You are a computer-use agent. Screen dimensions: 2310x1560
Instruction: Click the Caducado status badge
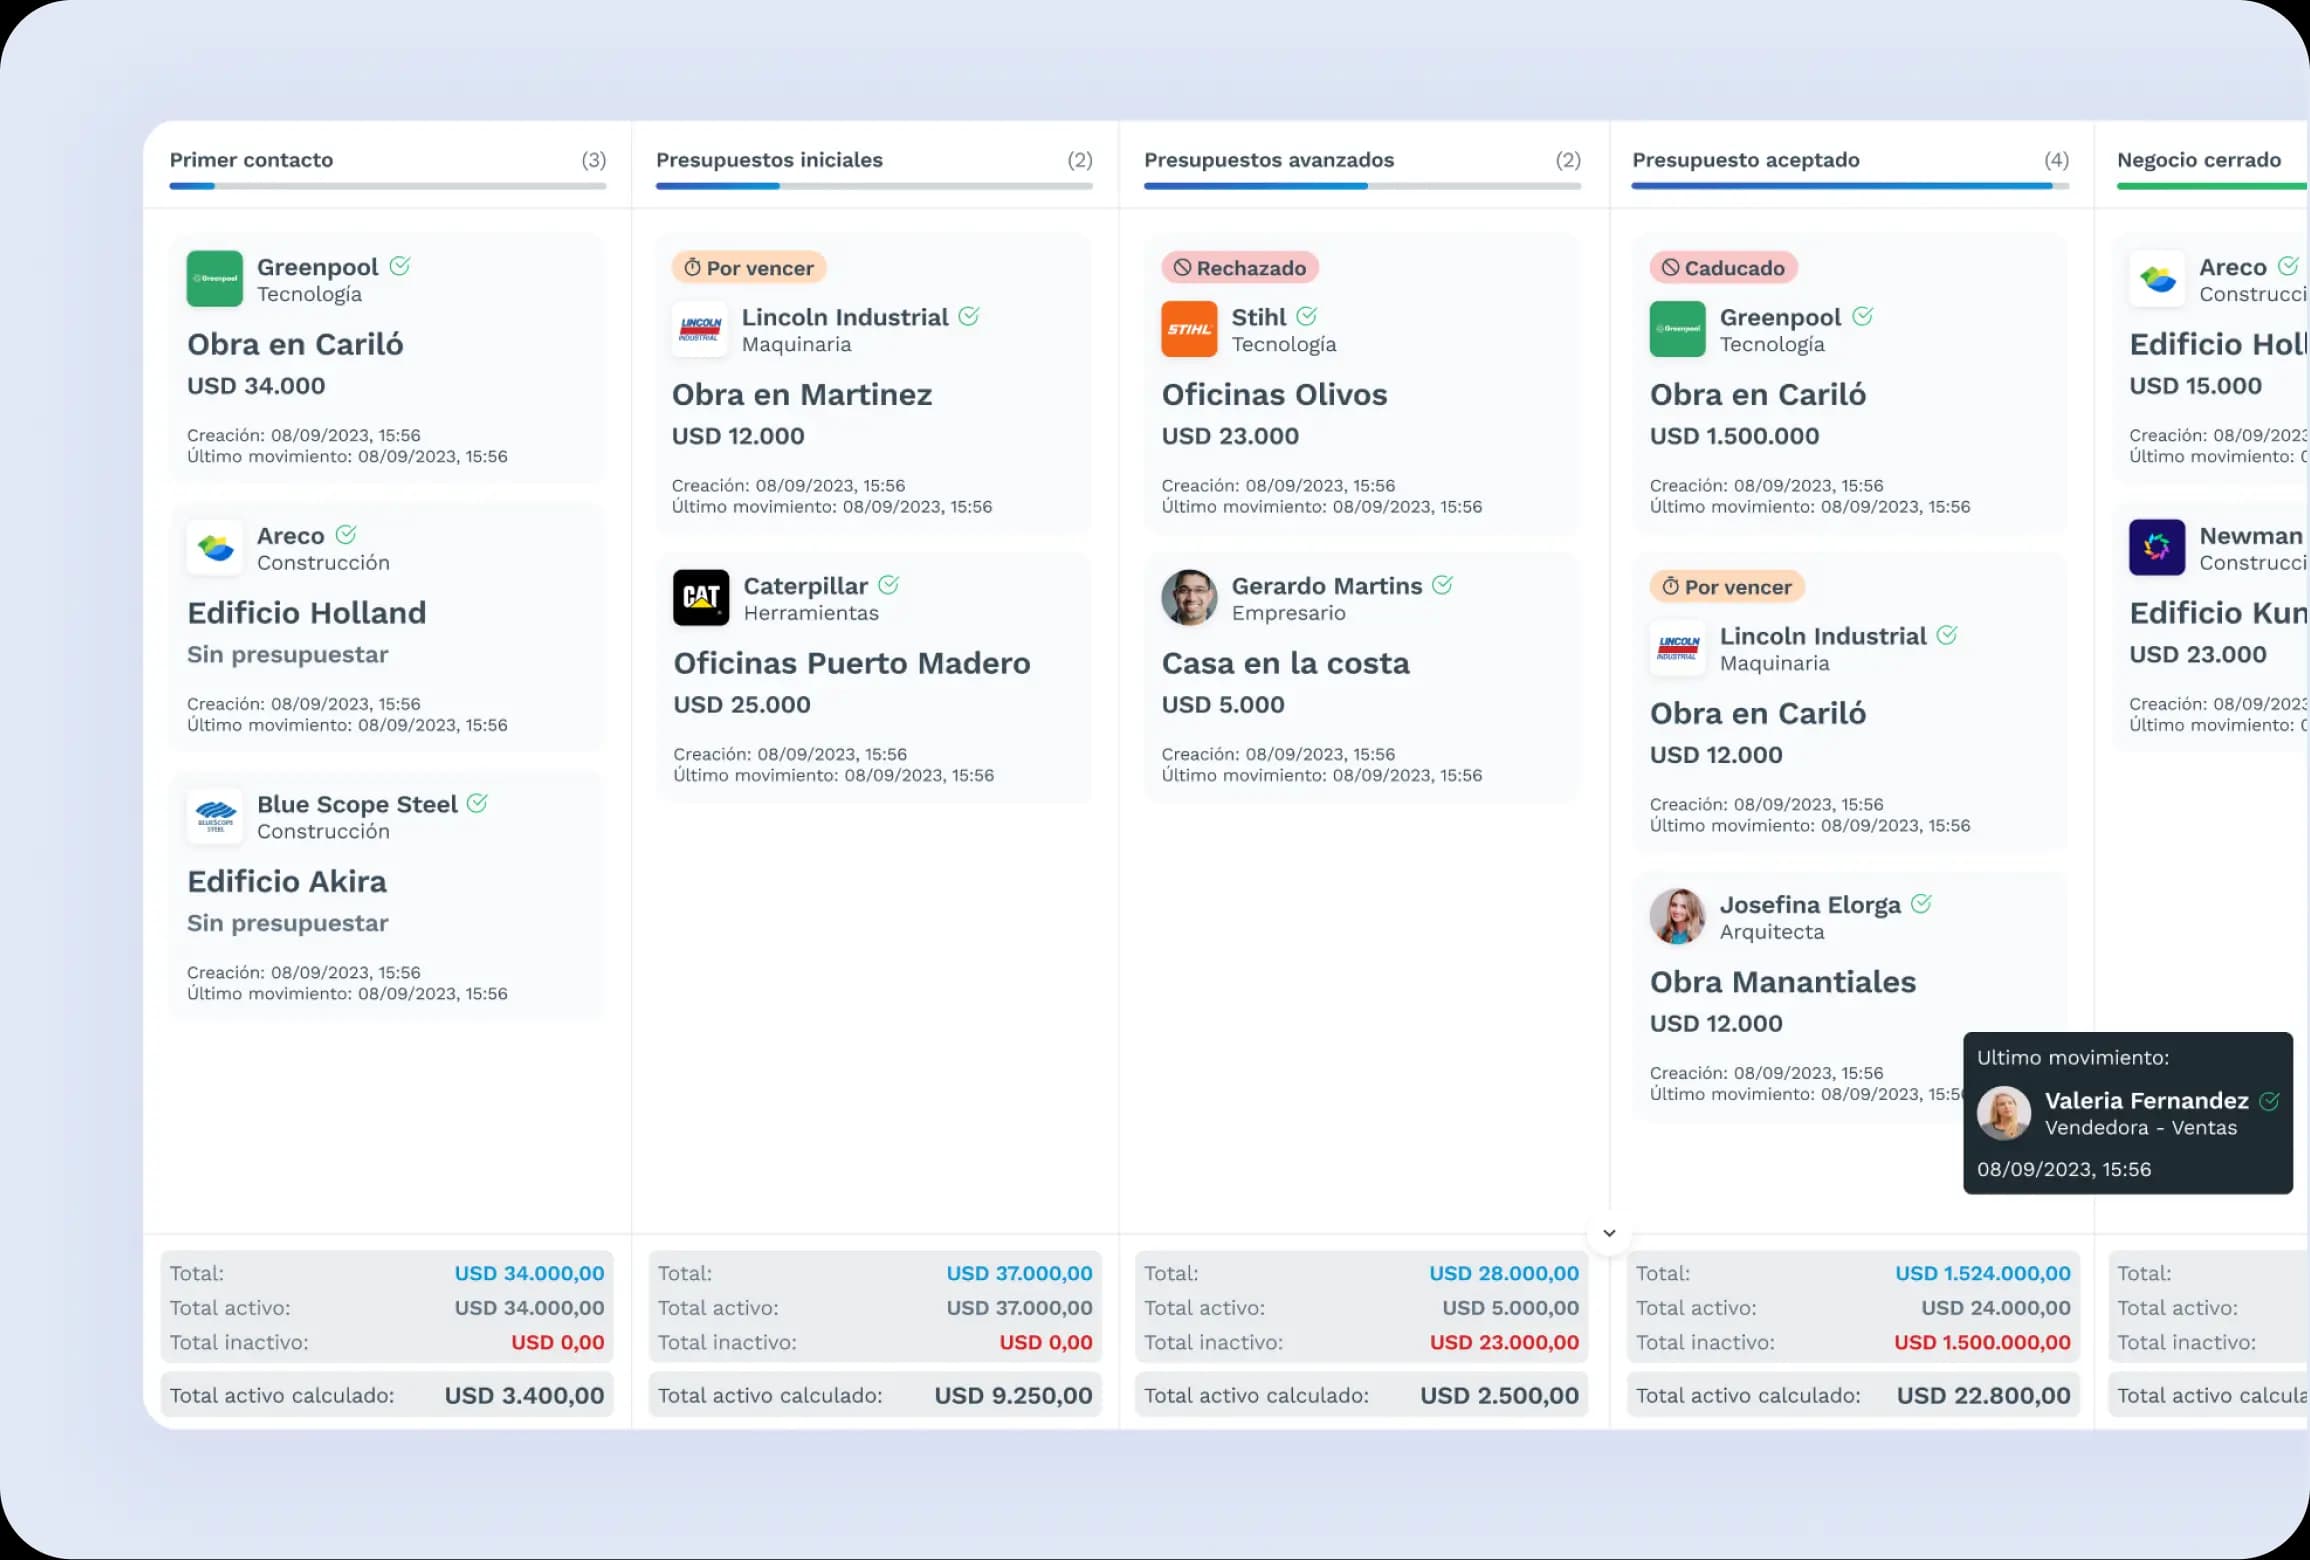[x=1723, y=268]
